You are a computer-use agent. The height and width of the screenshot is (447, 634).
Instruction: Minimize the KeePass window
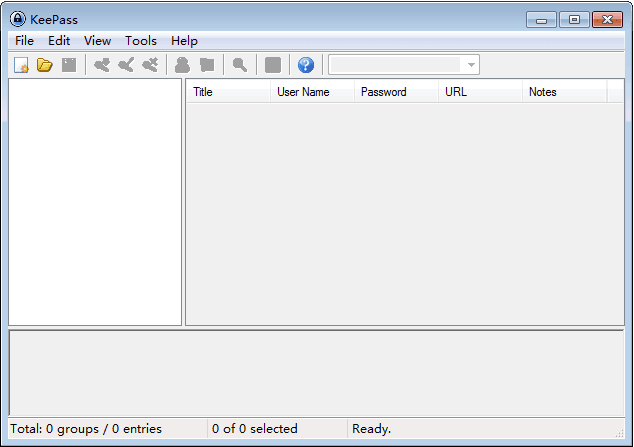point(541,19)
